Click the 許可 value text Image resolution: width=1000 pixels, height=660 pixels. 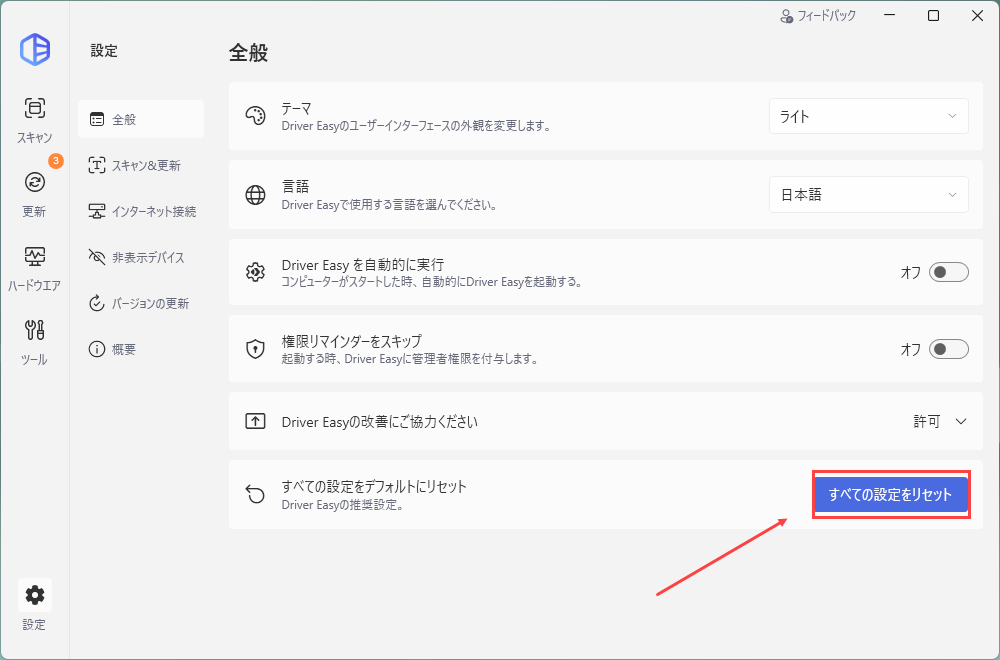coord(927,422)
